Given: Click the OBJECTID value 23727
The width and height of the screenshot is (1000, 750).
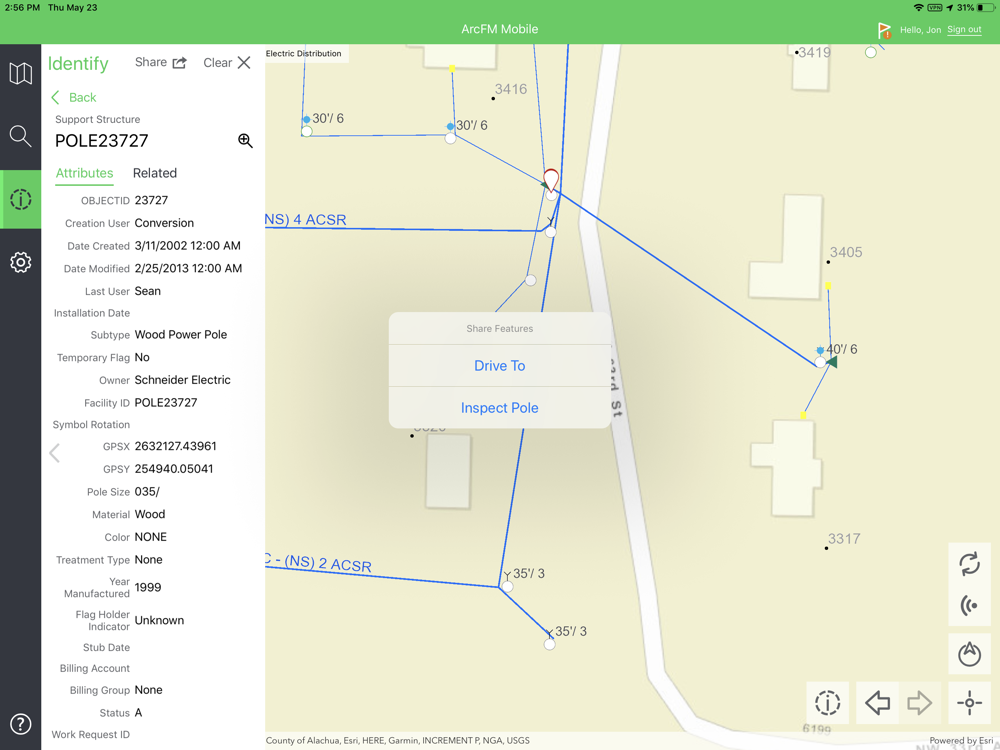Looking at the screenshot, I should [151, 200].
